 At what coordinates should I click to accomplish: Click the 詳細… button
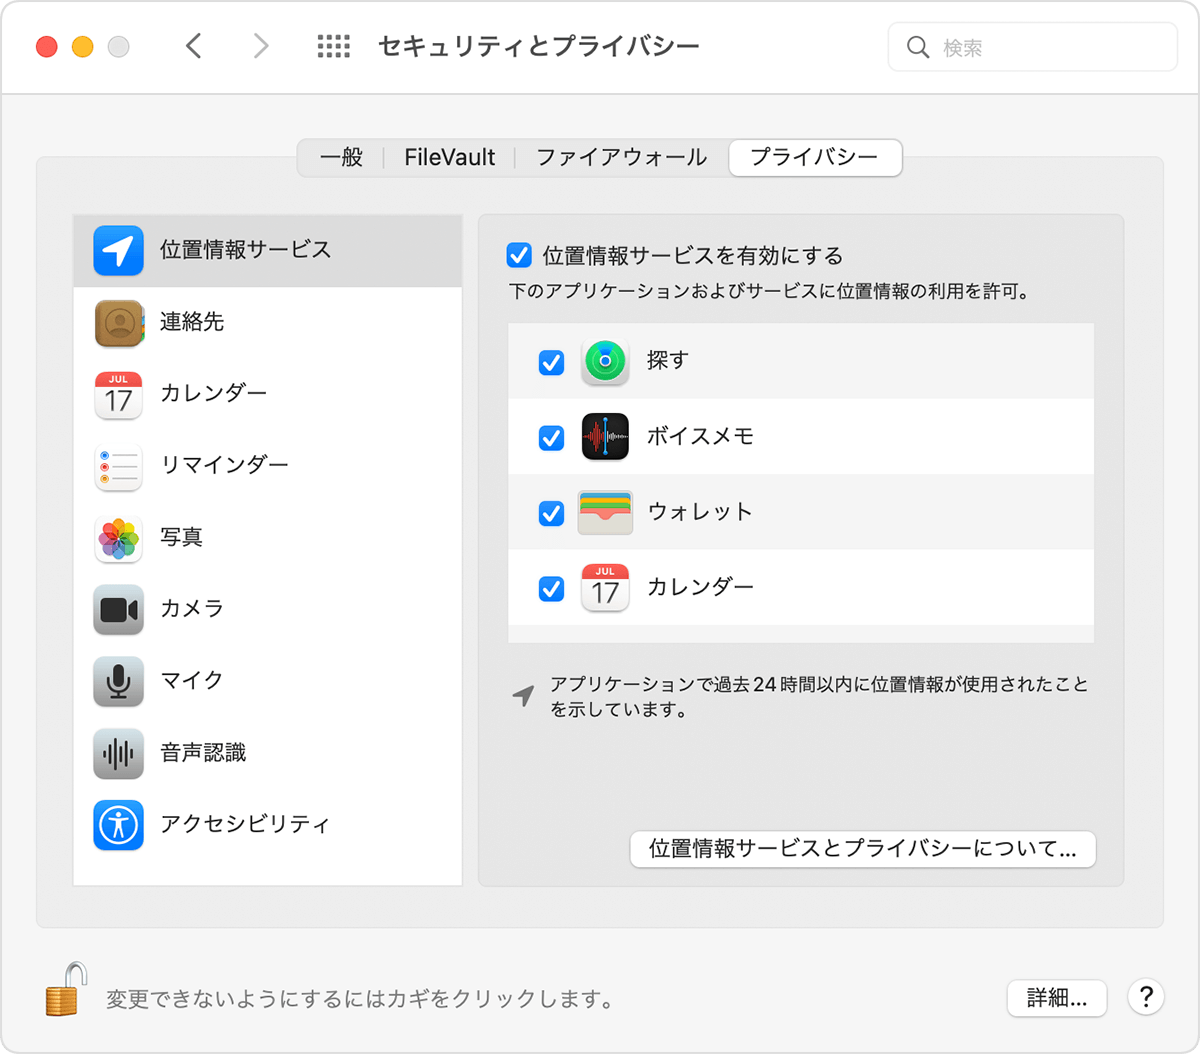pyautogui.click(x=1057, y=998)
